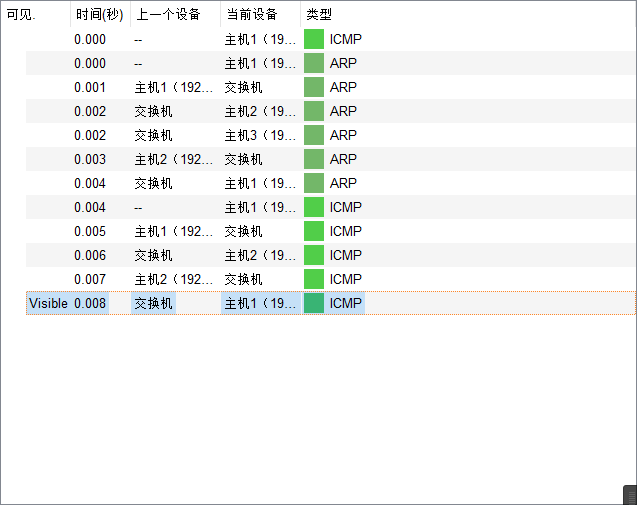637x505 pixels.
Task: Click the ICMP type label at 0.005
Action: (345, 231)
